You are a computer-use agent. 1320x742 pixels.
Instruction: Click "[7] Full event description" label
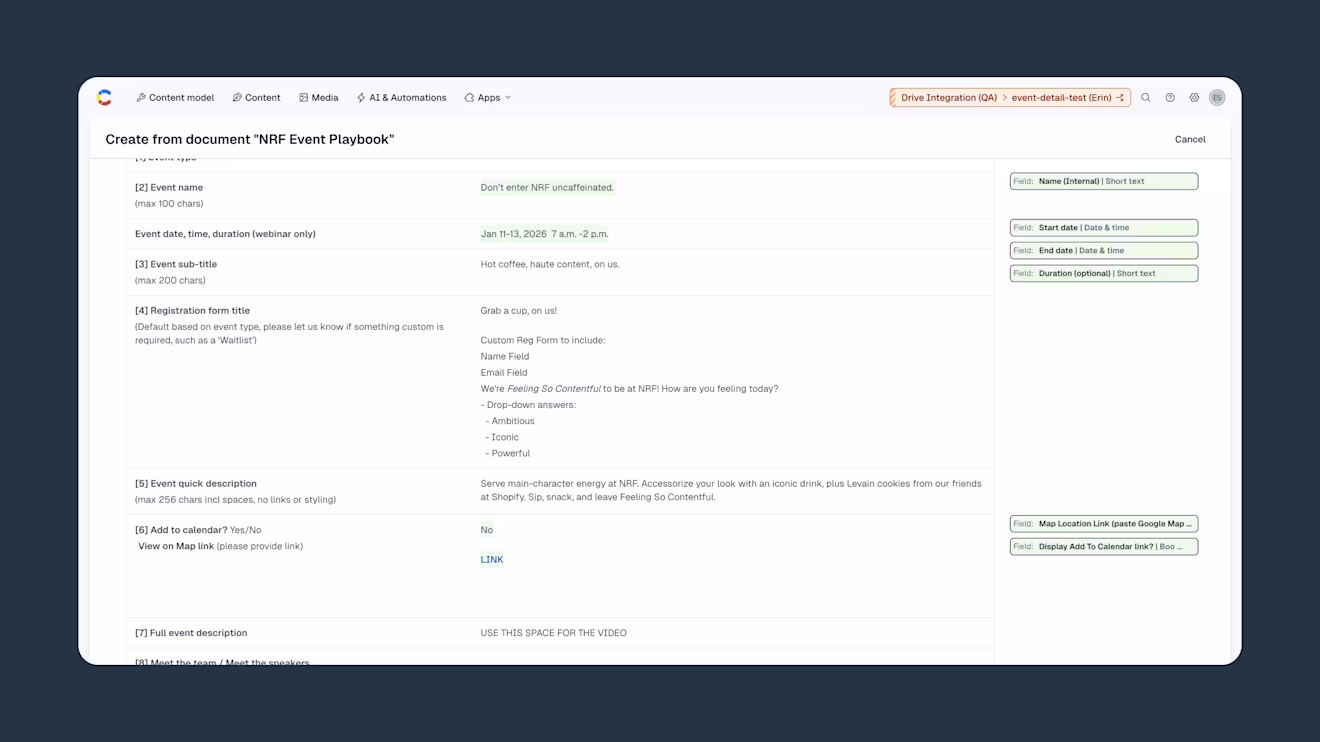(x=191, y=632)
